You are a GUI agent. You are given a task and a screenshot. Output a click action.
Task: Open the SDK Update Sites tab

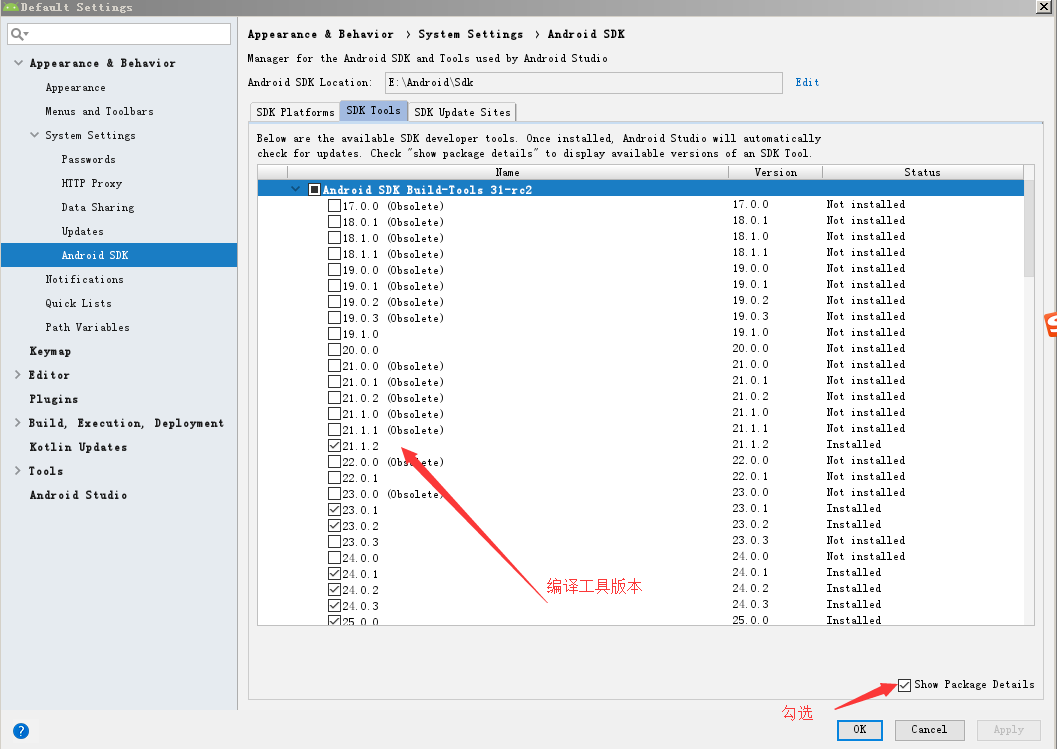pyautogui.click(x=462, y=112)
